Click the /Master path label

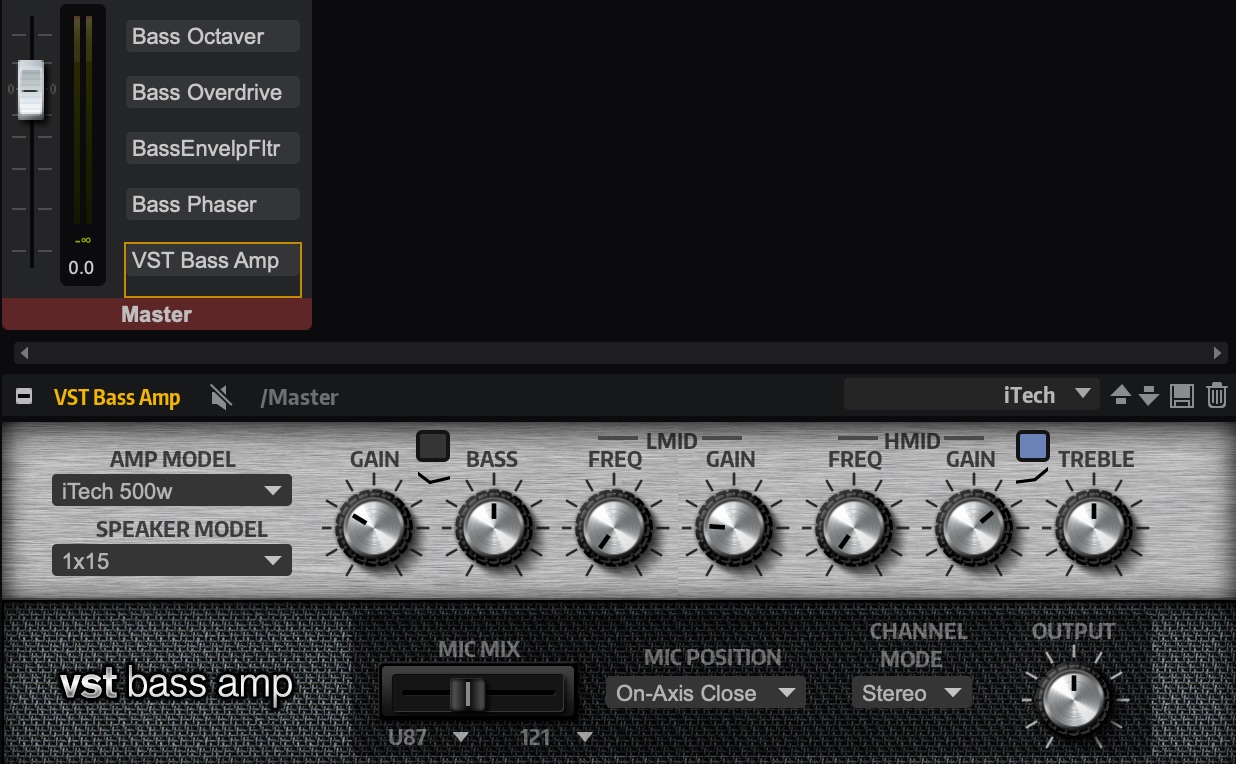(x=299, y=397)
